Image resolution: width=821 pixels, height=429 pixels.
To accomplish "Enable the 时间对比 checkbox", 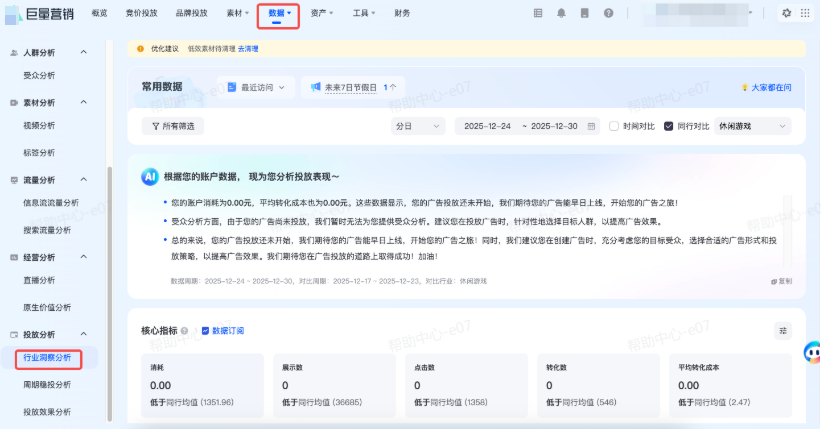I will pyautogui.click(x=614, y=126).
